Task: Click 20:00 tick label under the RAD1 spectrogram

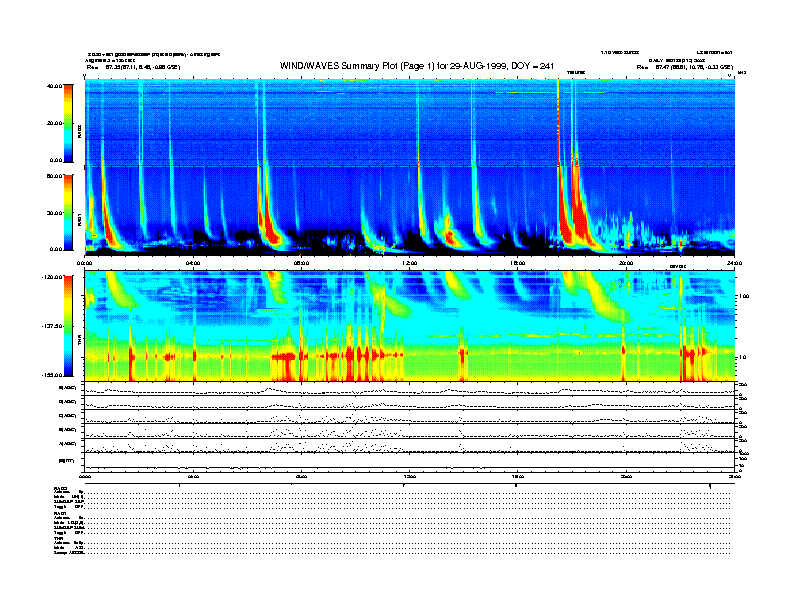Action: pyautogui.click(x=626, y=263)
